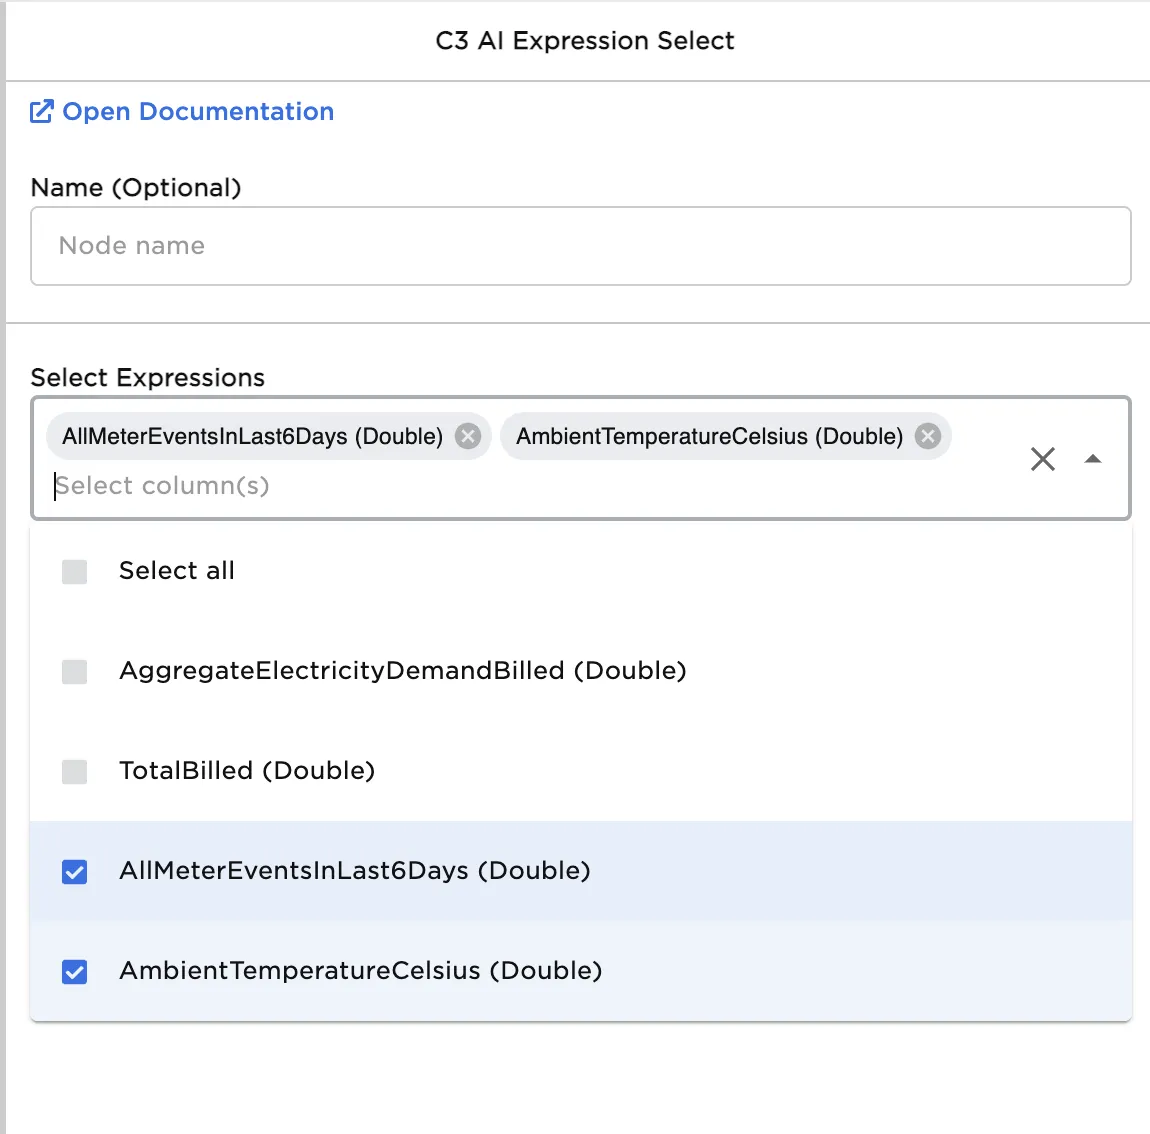Click the AmbientTemperatureCelsius chip label text

point(709,436)
